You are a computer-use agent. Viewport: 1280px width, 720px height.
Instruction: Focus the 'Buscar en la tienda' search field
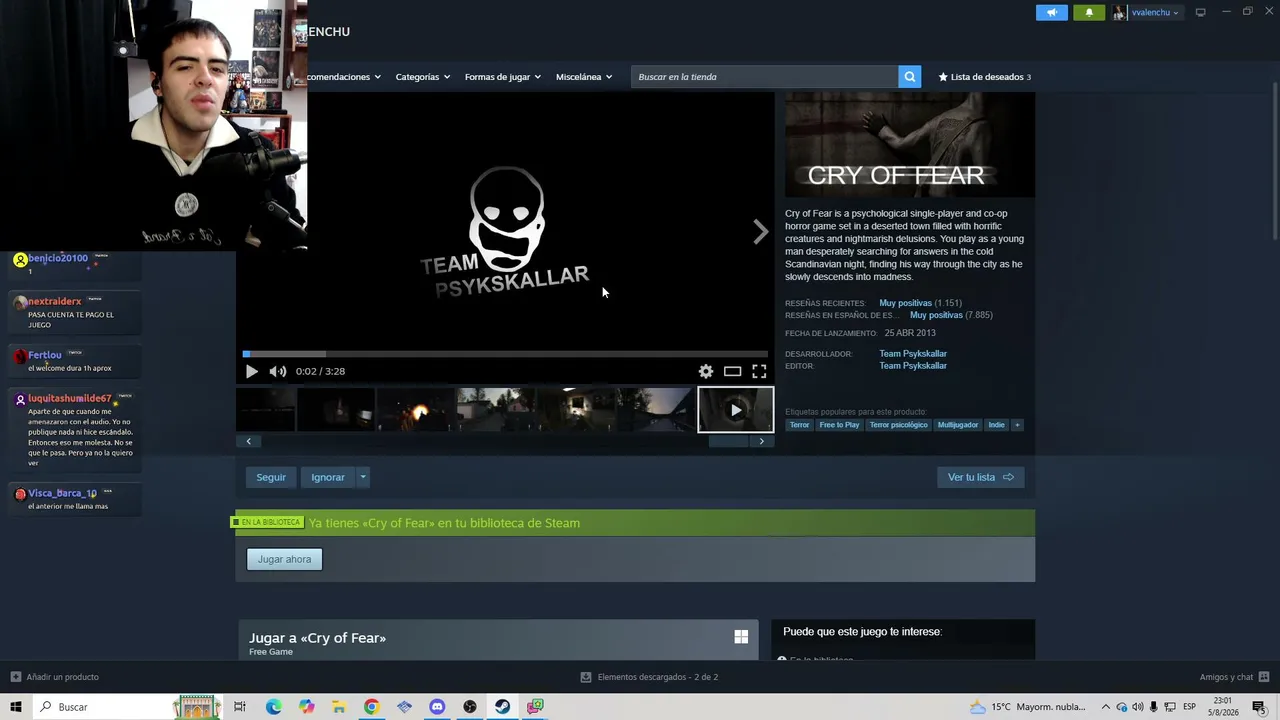point(765,77)
